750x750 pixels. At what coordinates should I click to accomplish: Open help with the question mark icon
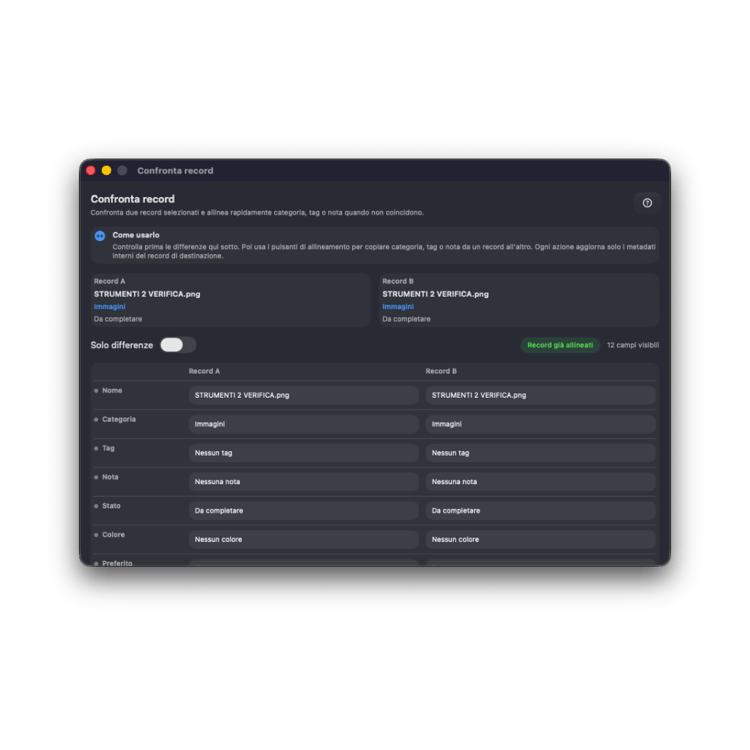647,203
